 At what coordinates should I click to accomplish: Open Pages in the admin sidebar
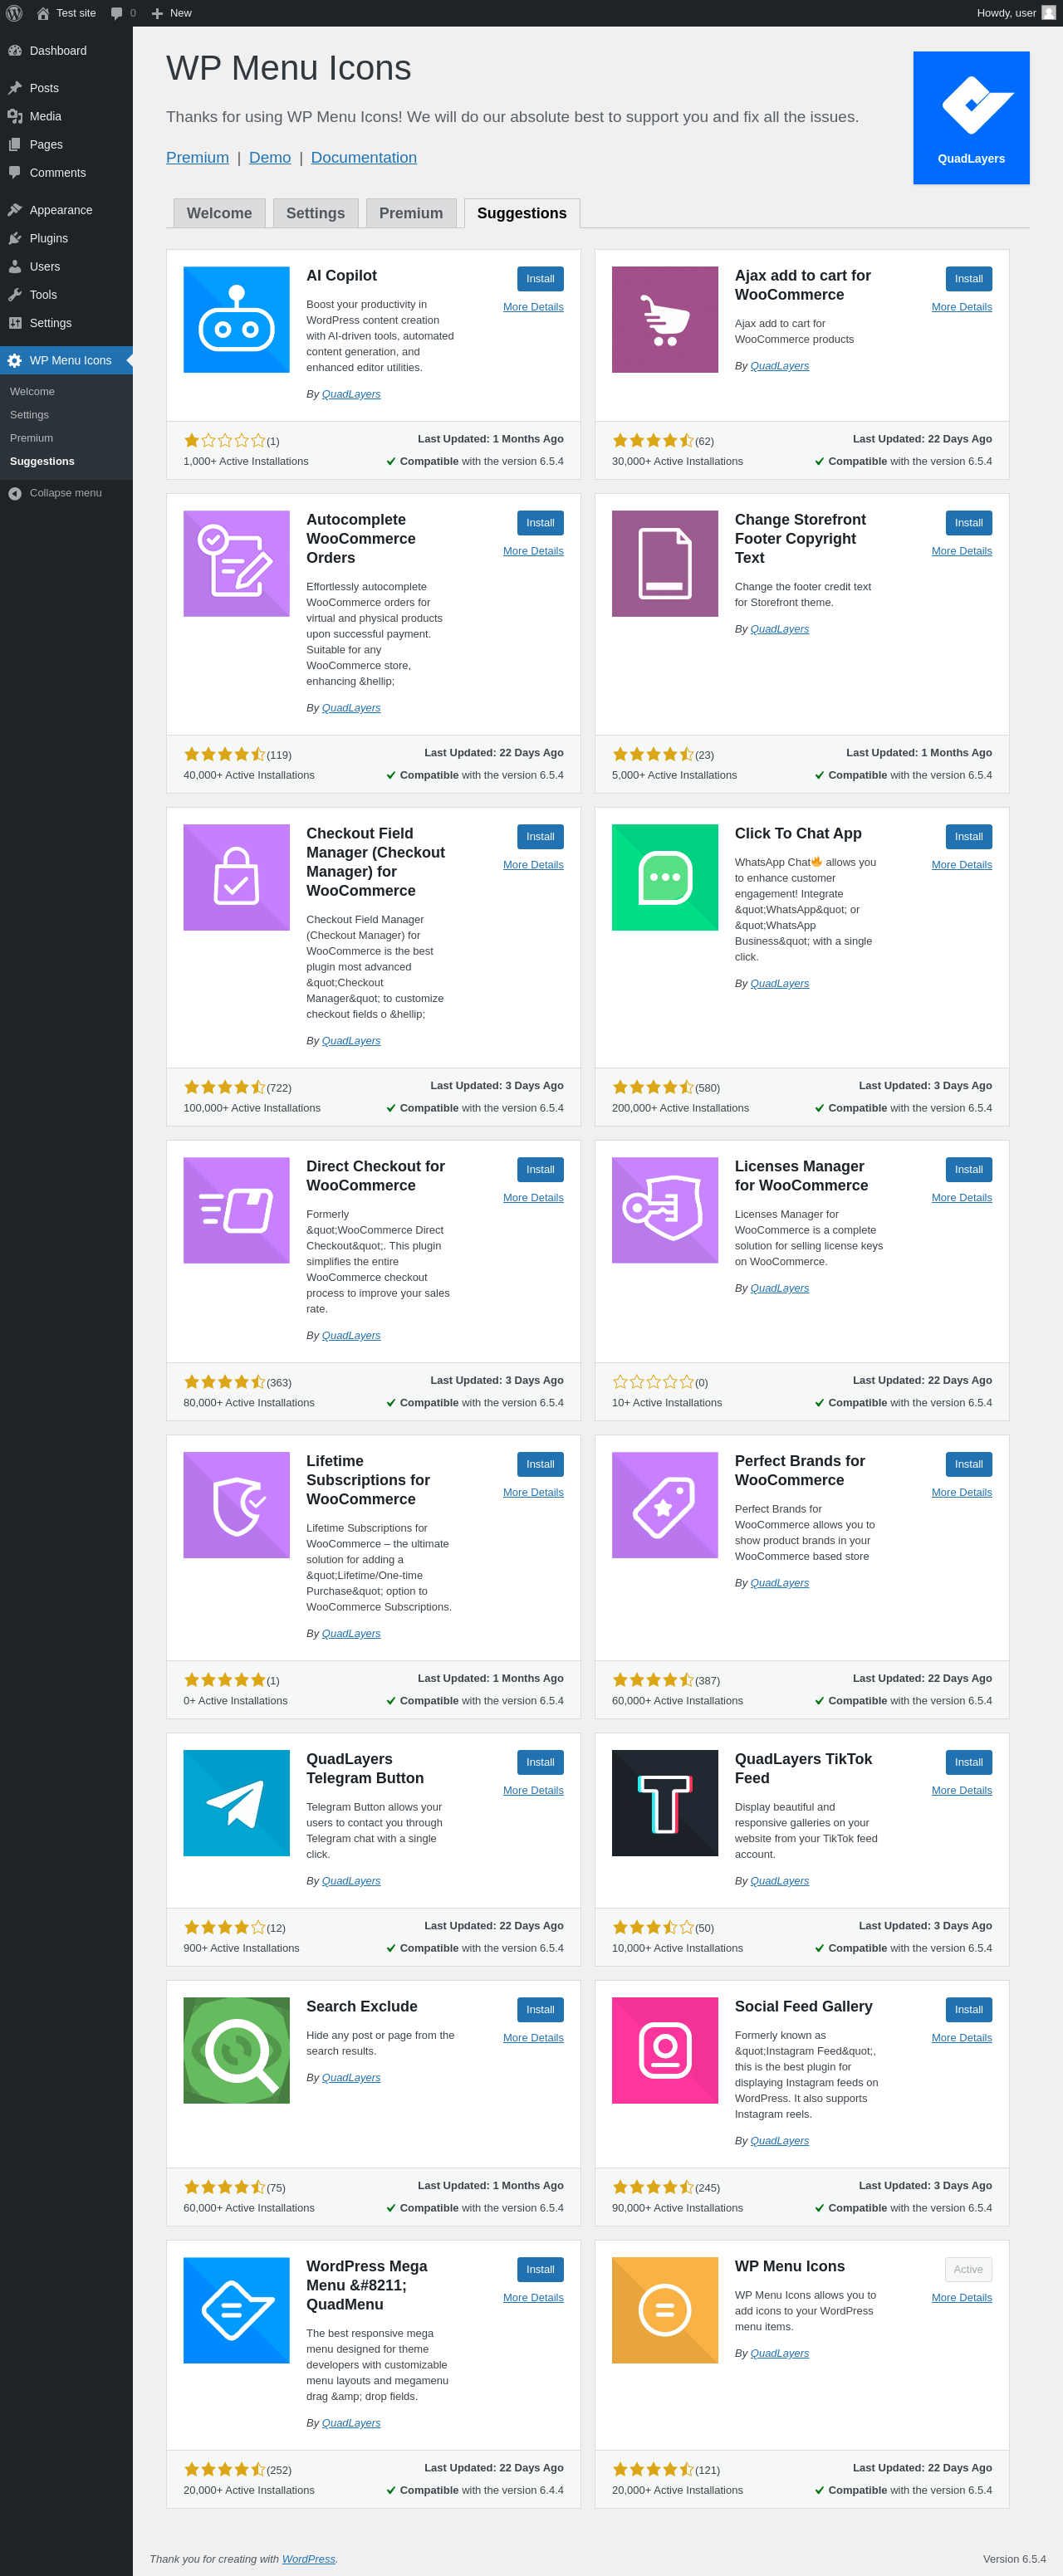(66, 144)
